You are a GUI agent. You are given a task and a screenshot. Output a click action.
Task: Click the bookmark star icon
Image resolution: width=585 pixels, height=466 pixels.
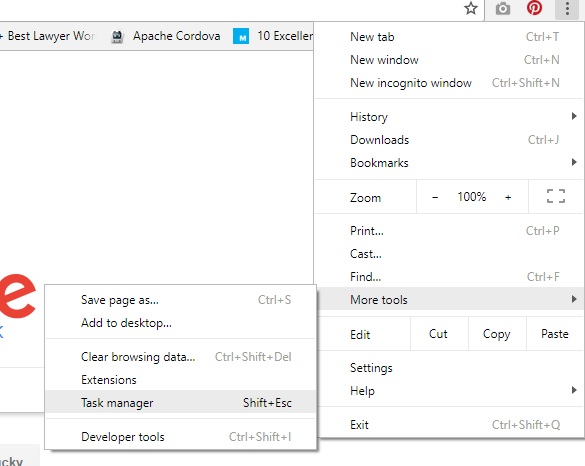point(471,8)
